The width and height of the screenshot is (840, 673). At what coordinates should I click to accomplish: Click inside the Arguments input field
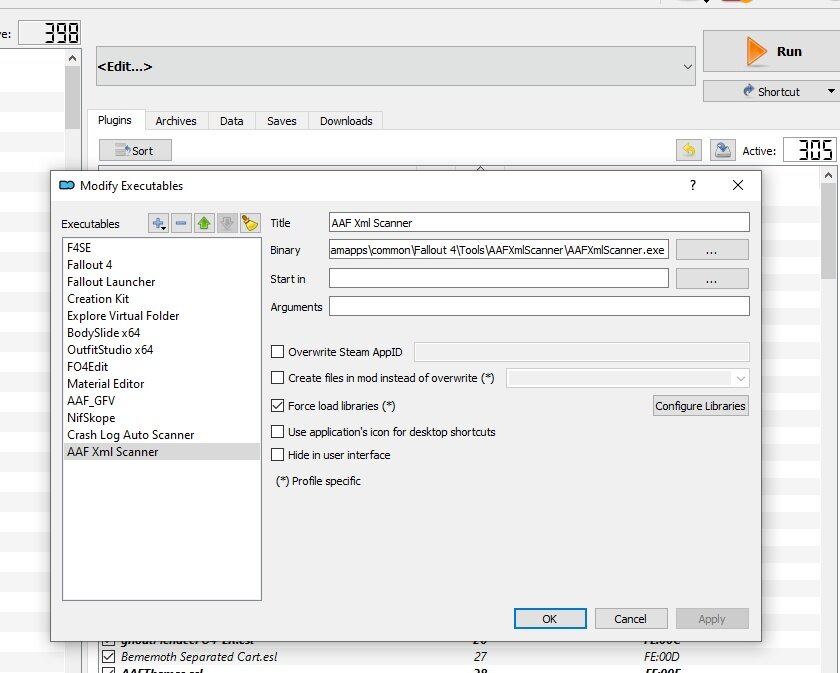539,307
